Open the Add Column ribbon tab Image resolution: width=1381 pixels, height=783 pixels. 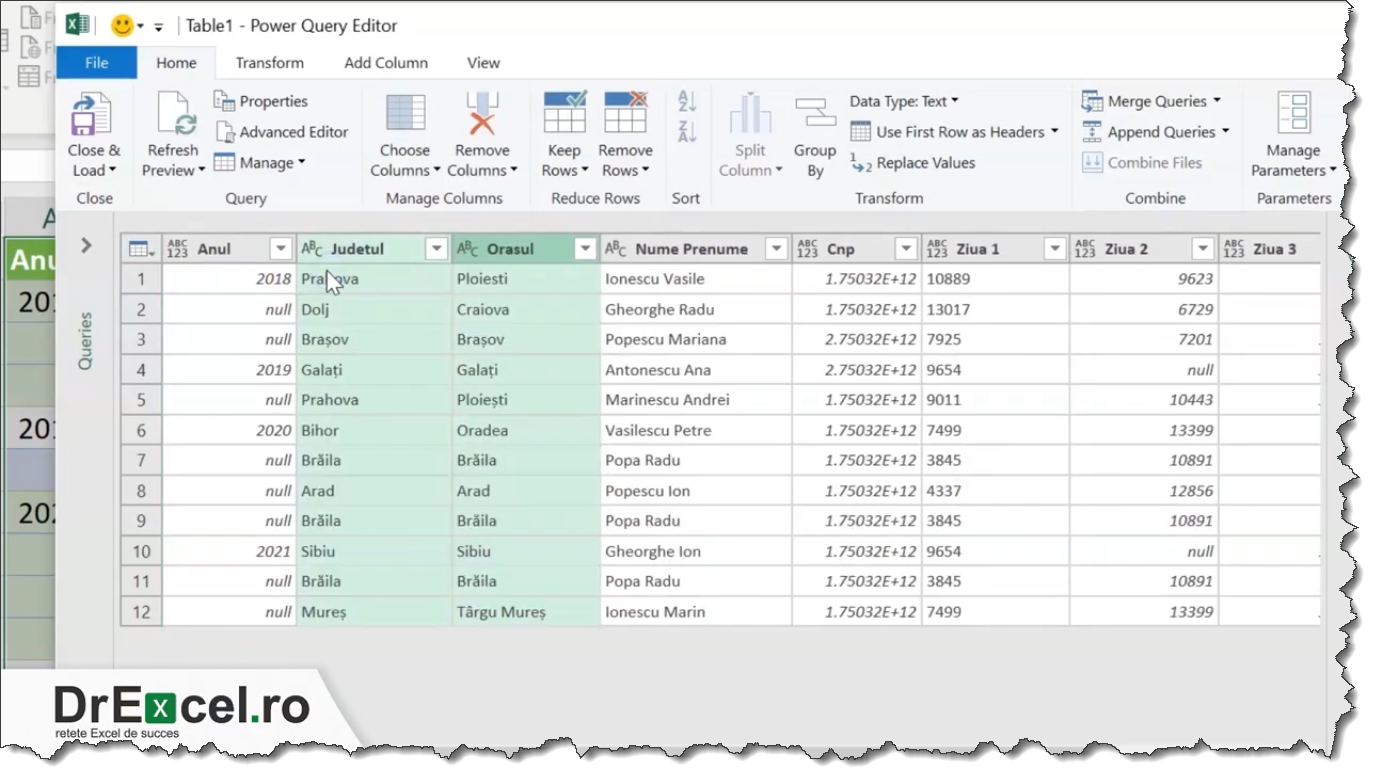click(x=385, y=62)
